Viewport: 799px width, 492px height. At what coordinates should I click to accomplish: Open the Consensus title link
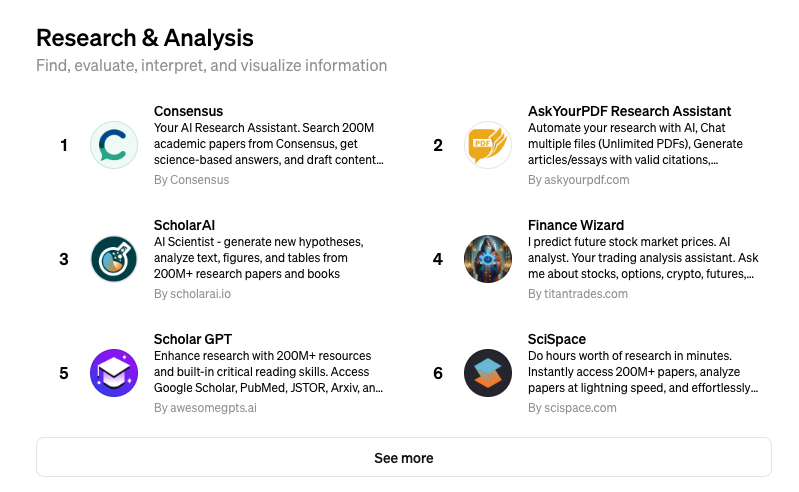(188, 111)
